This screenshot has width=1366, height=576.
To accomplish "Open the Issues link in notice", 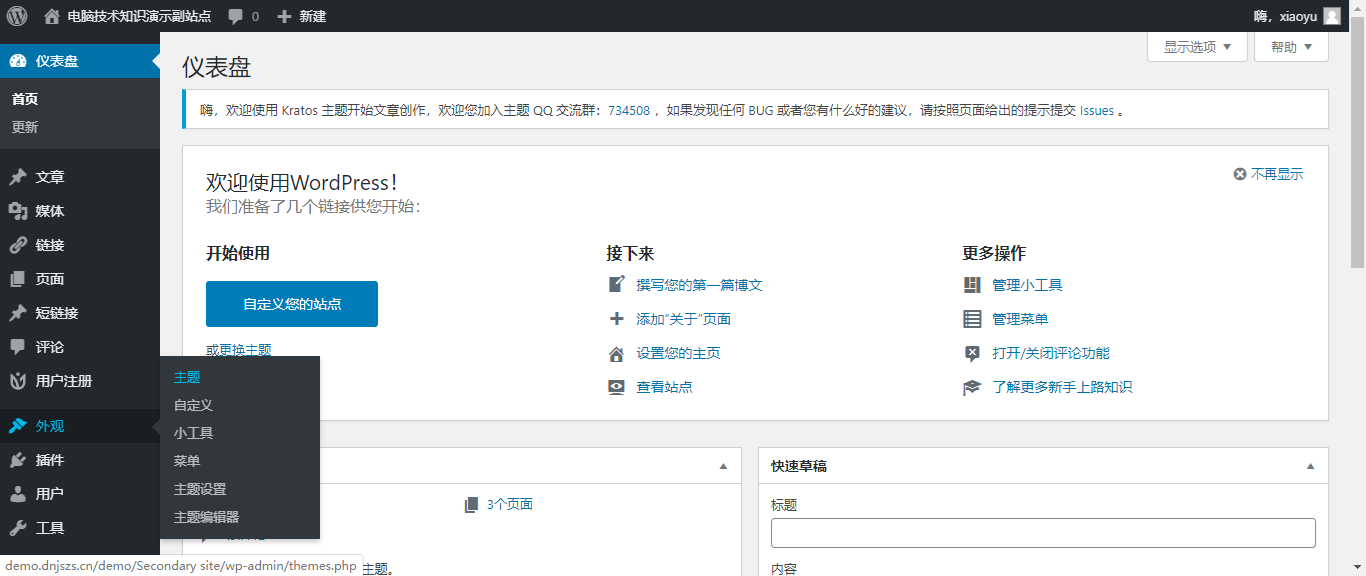I will pos(1097,110).
